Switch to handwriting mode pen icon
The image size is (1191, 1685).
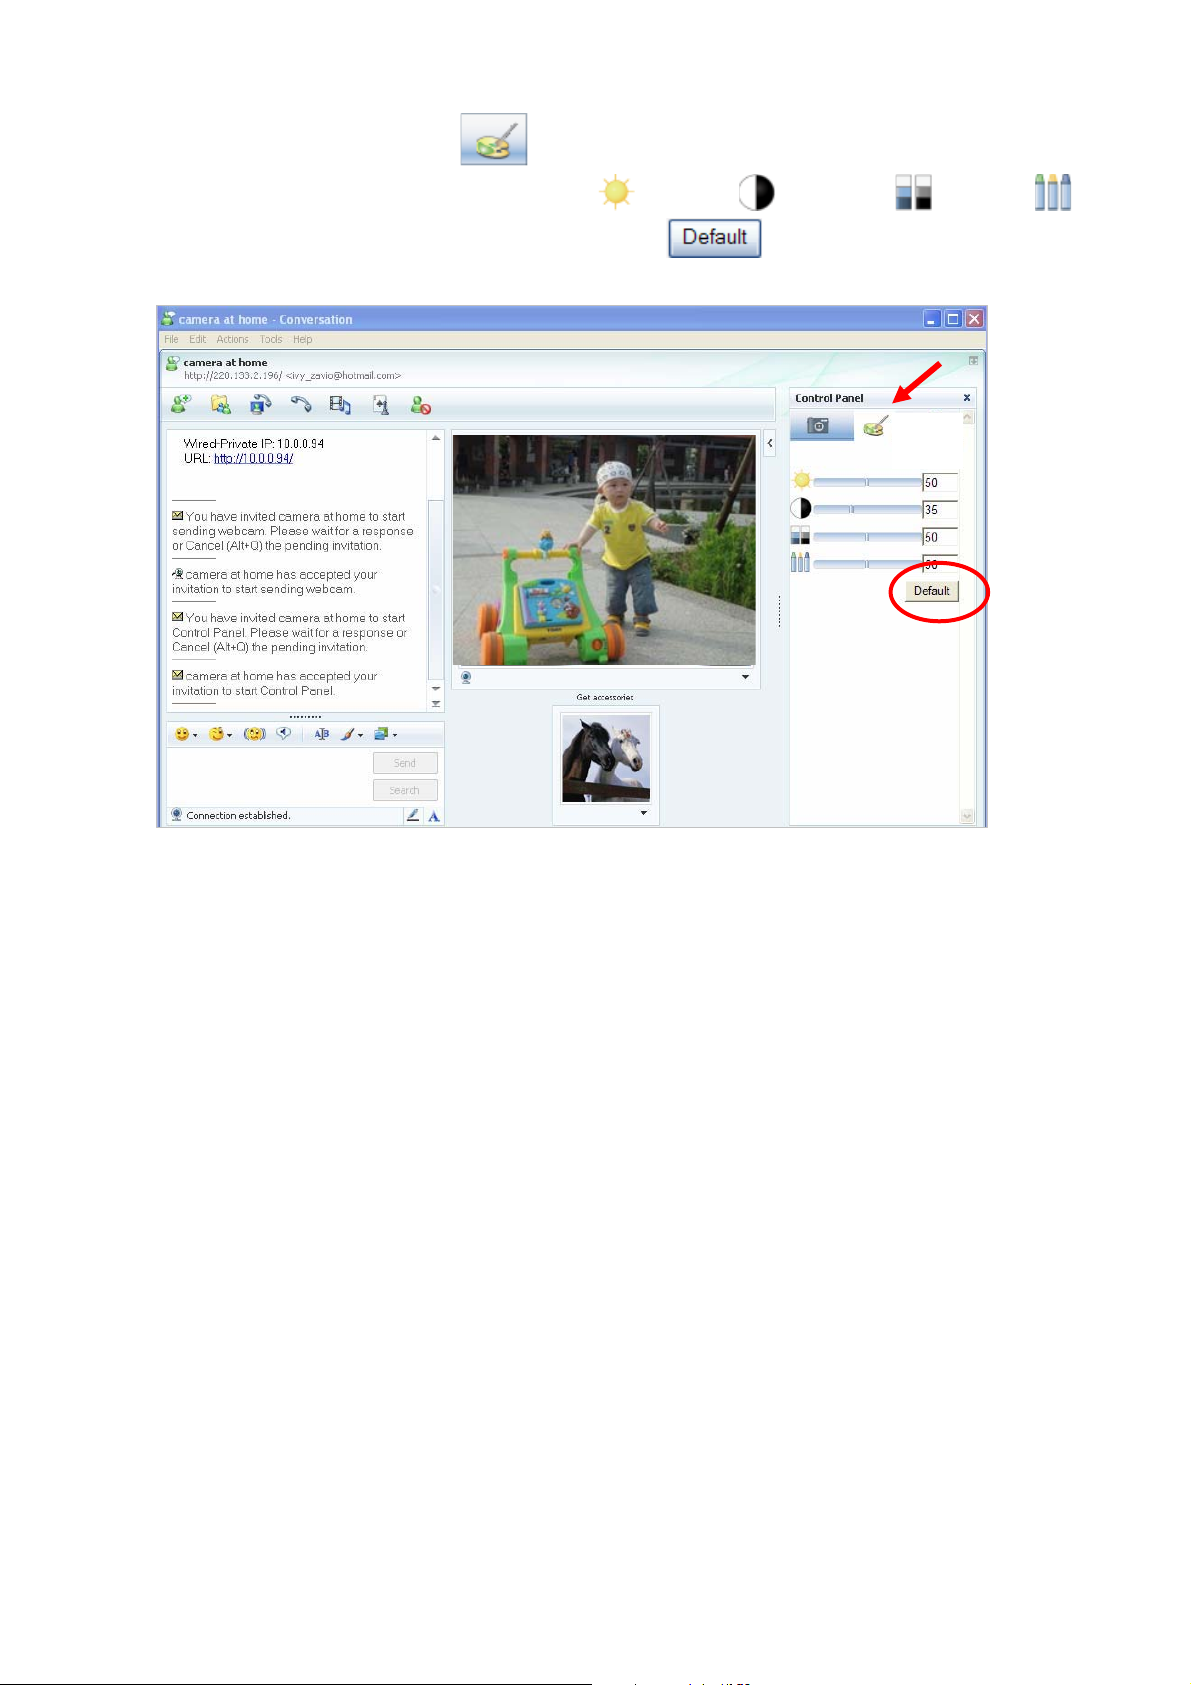tap(413, 816)
